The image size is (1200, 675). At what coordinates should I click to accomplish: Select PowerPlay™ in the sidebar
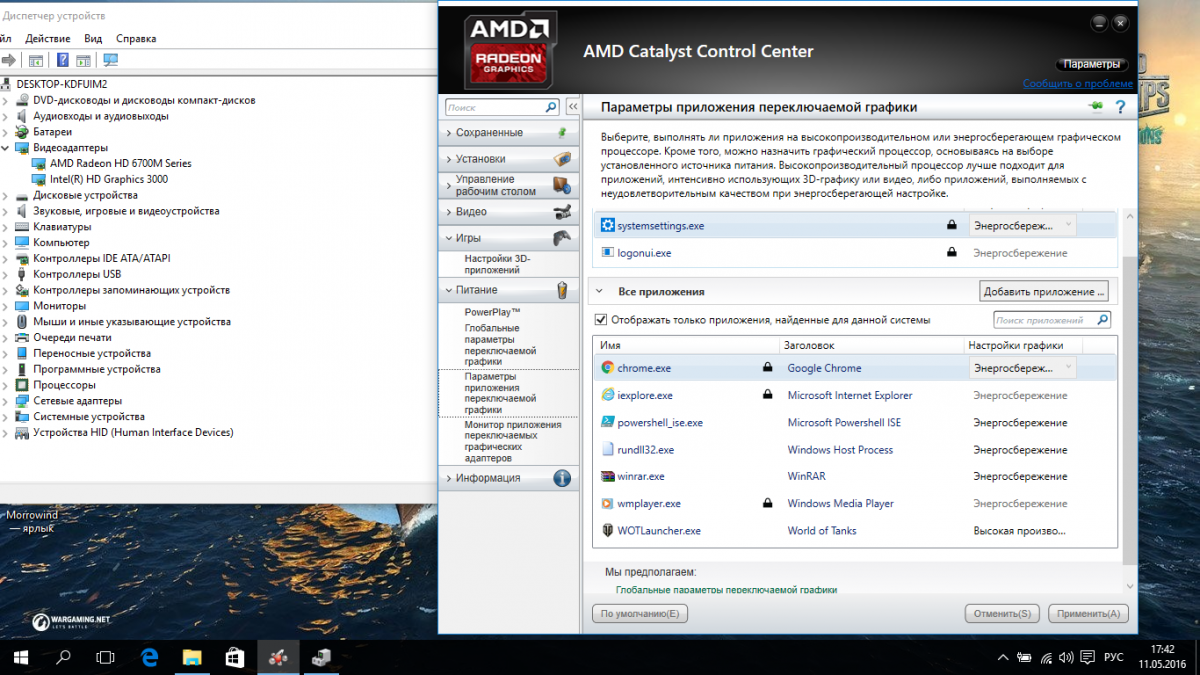493,312
